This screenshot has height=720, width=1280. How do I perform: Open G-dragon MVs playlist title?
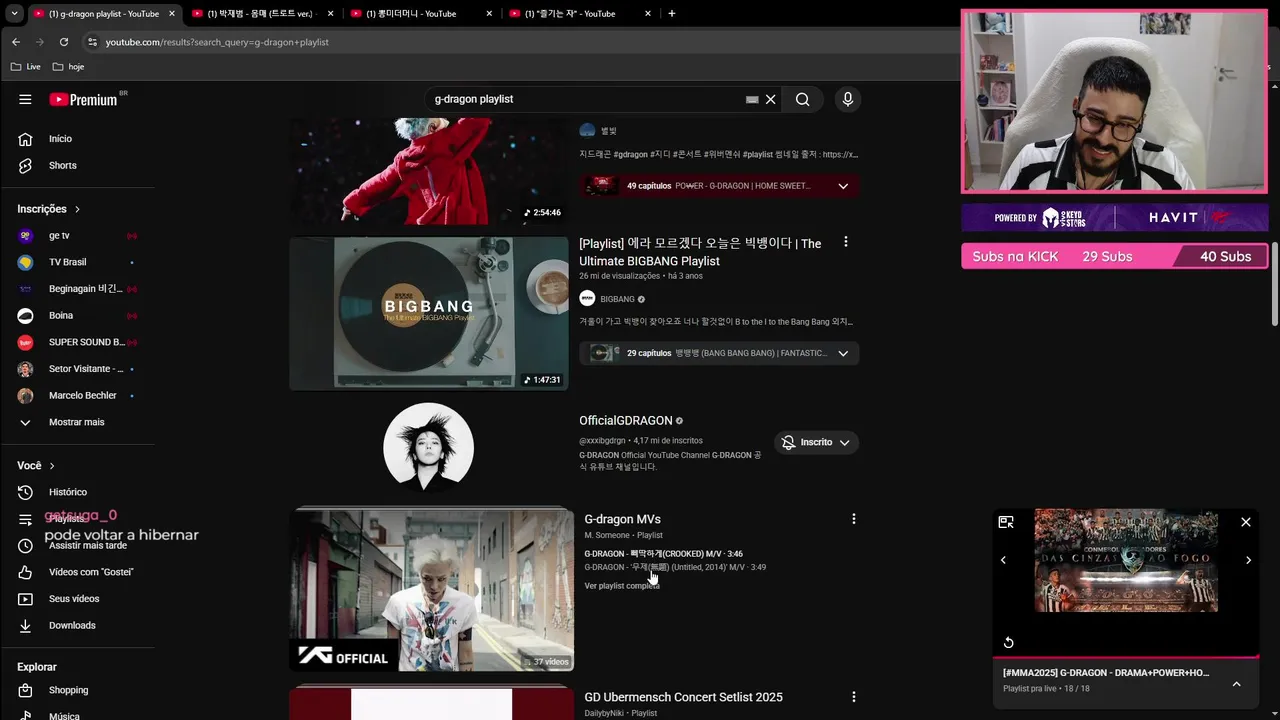pyautogui.click(x=622, y=519)
